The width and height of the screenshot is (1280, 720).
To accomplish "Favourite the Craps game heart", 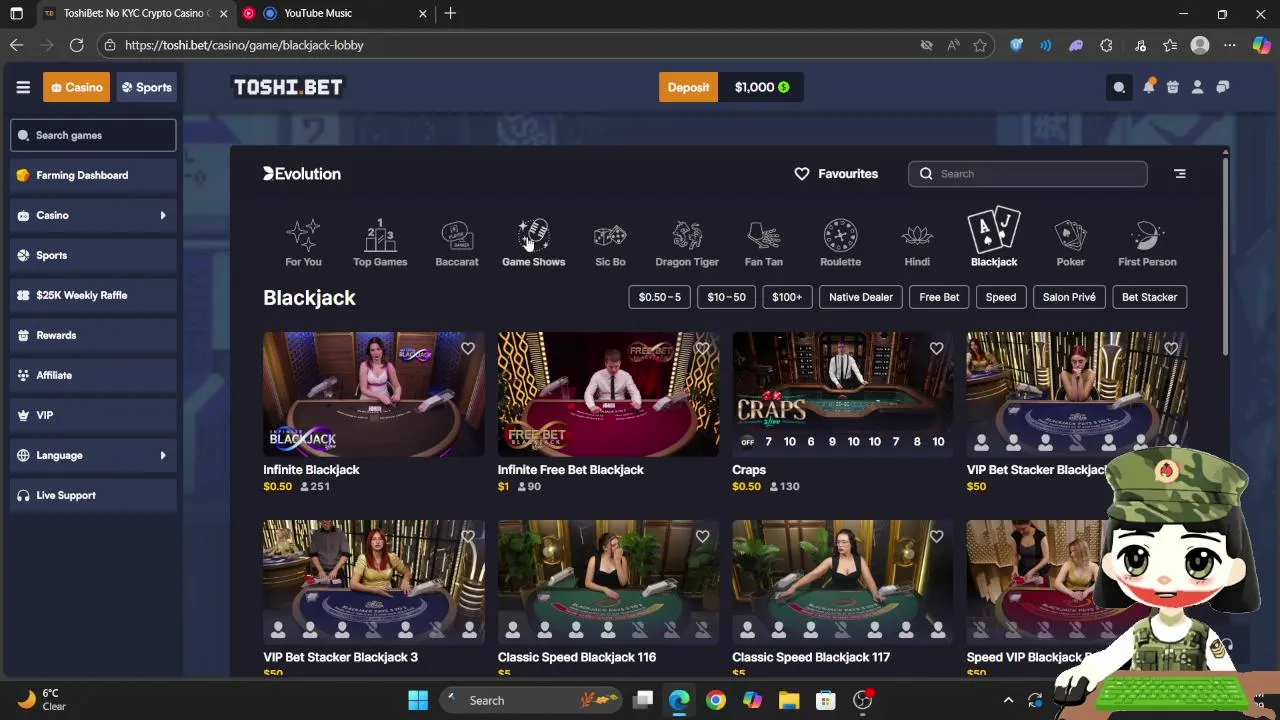I will [x=936, y=349].
